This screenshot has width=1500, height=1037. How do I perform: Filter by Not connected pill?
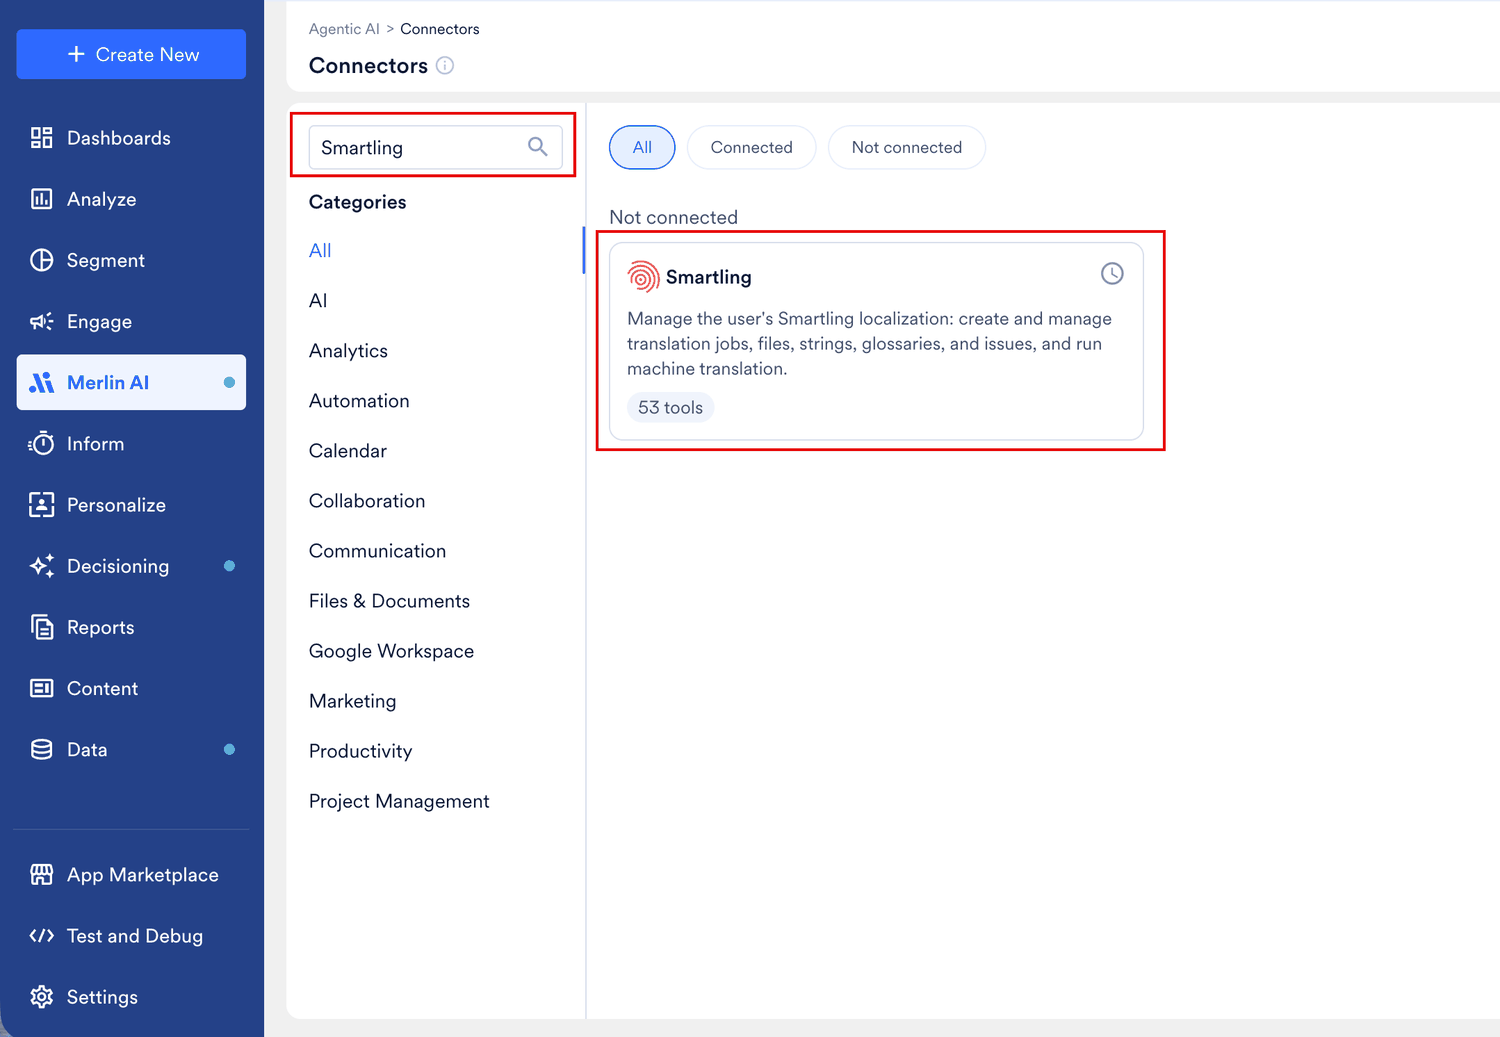(x=907, y=147)
